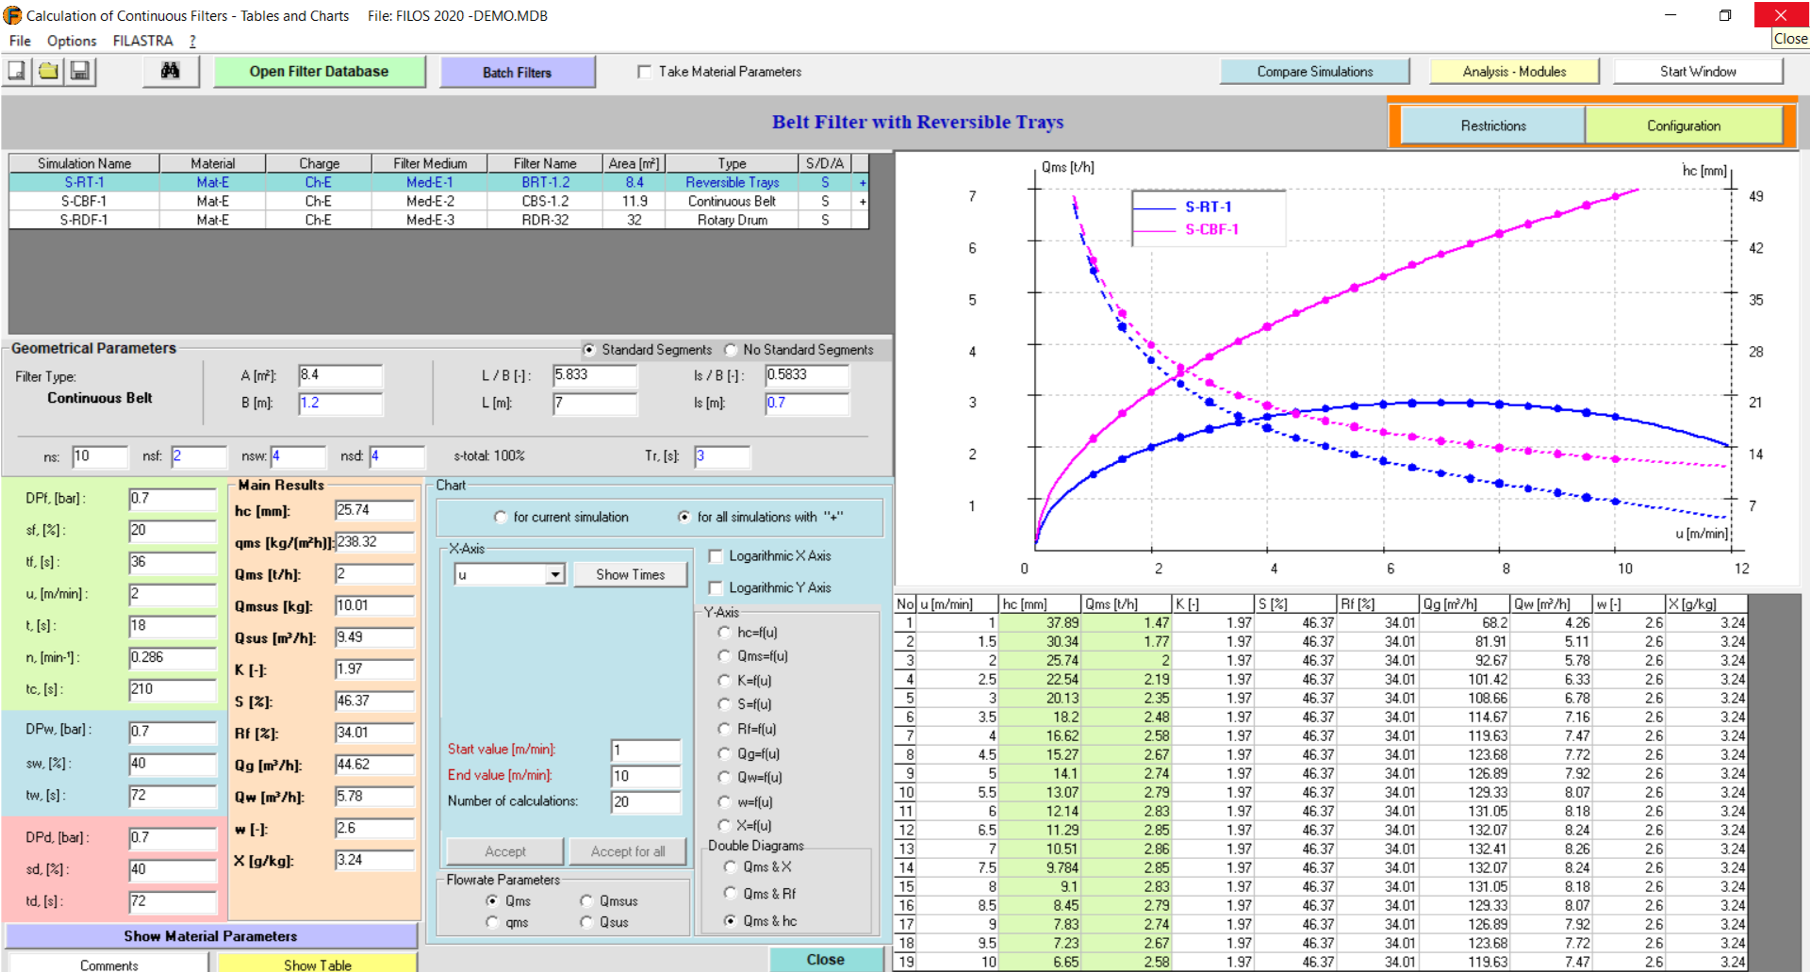
Task: Click the Batch Filters button
Action: pos(517,72)
